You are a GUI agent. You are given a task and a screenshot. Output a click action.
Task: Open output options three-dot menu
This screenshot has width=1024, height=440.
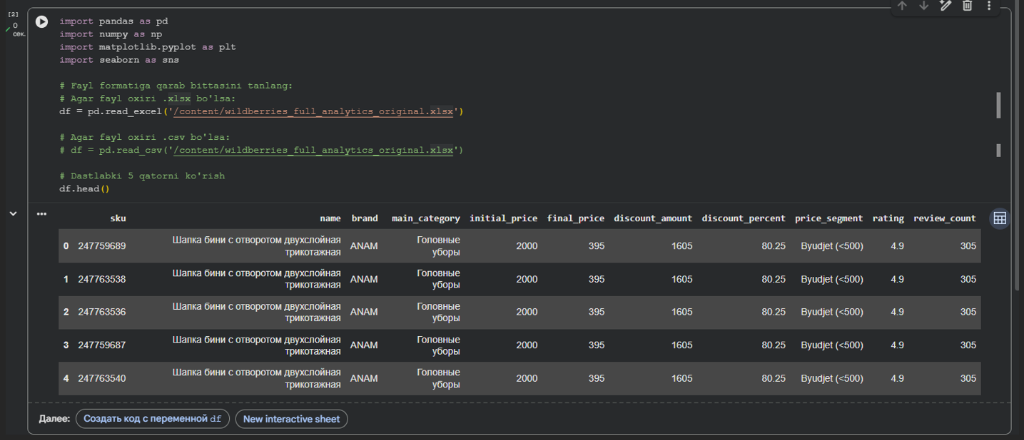pyautogui.click(x=42, y=213)
